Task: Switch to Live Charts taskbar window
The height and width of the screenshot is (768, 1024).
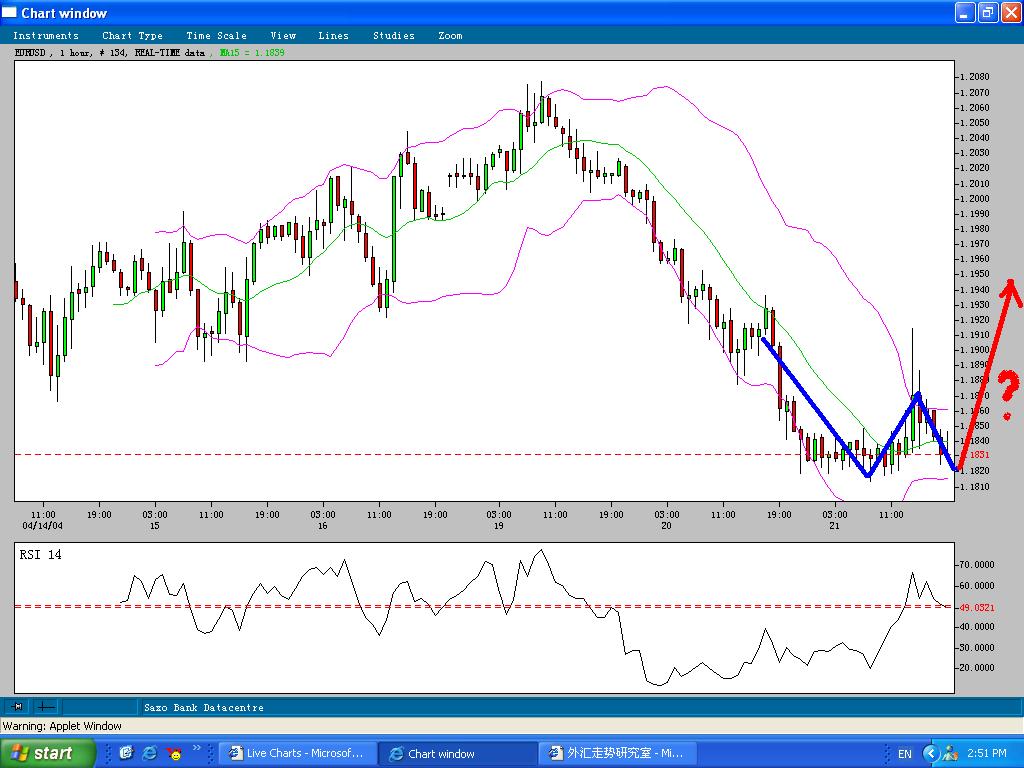Action: [x=297, y=753]
